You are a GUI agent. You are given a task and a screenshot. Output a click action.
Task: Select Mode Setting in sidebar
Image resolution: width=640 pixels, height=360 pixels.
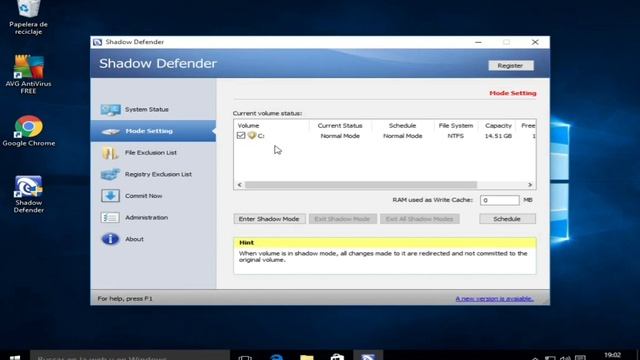[153, 131]
